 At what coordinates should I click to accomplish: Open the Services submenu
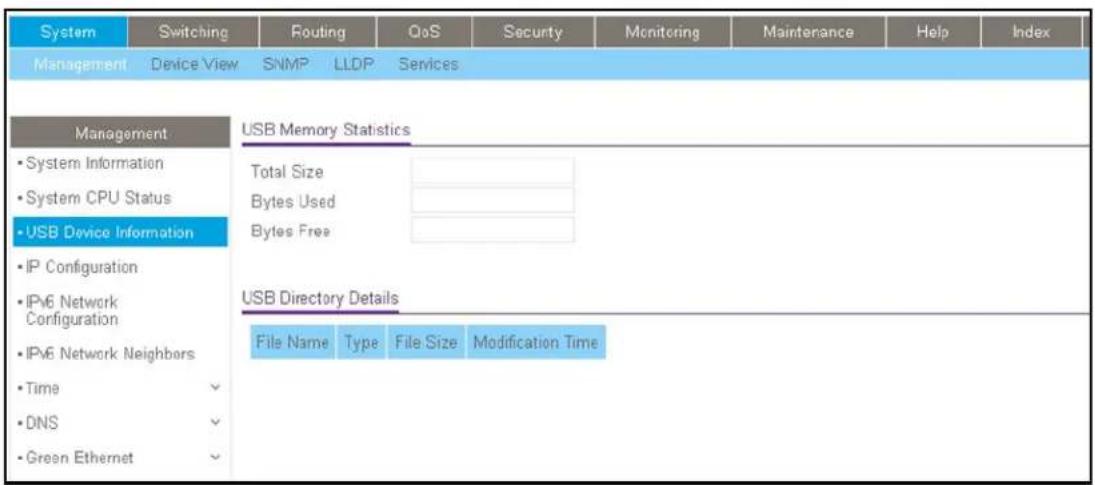pos(428,64)
